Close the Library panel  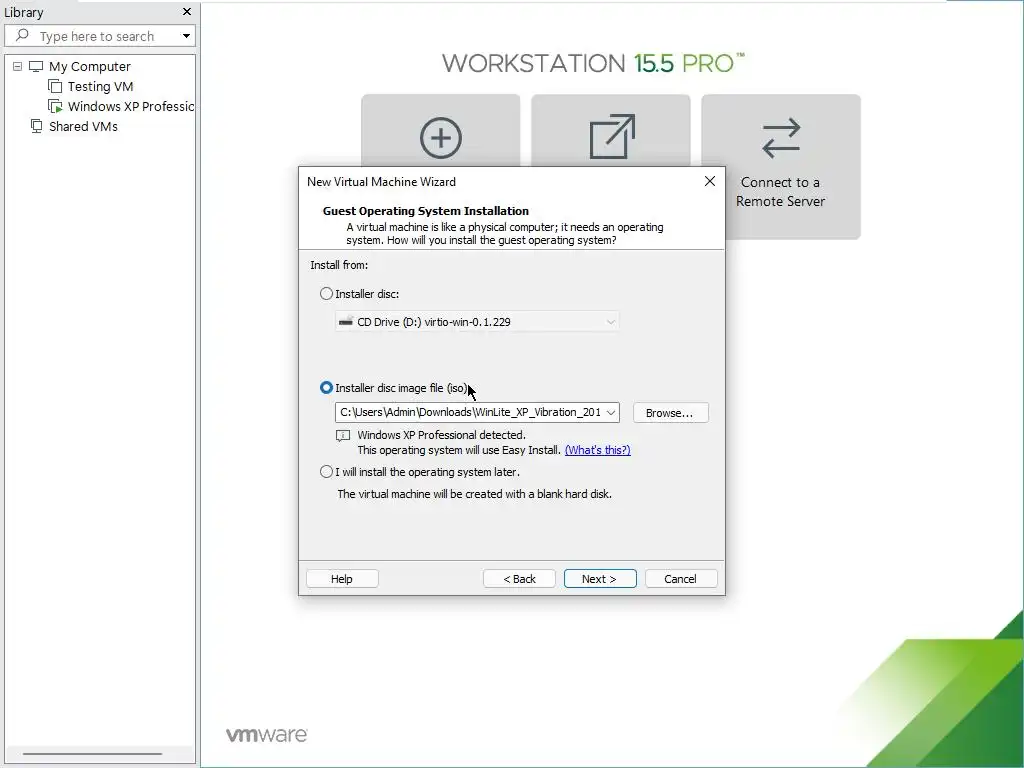coord(187,12)
